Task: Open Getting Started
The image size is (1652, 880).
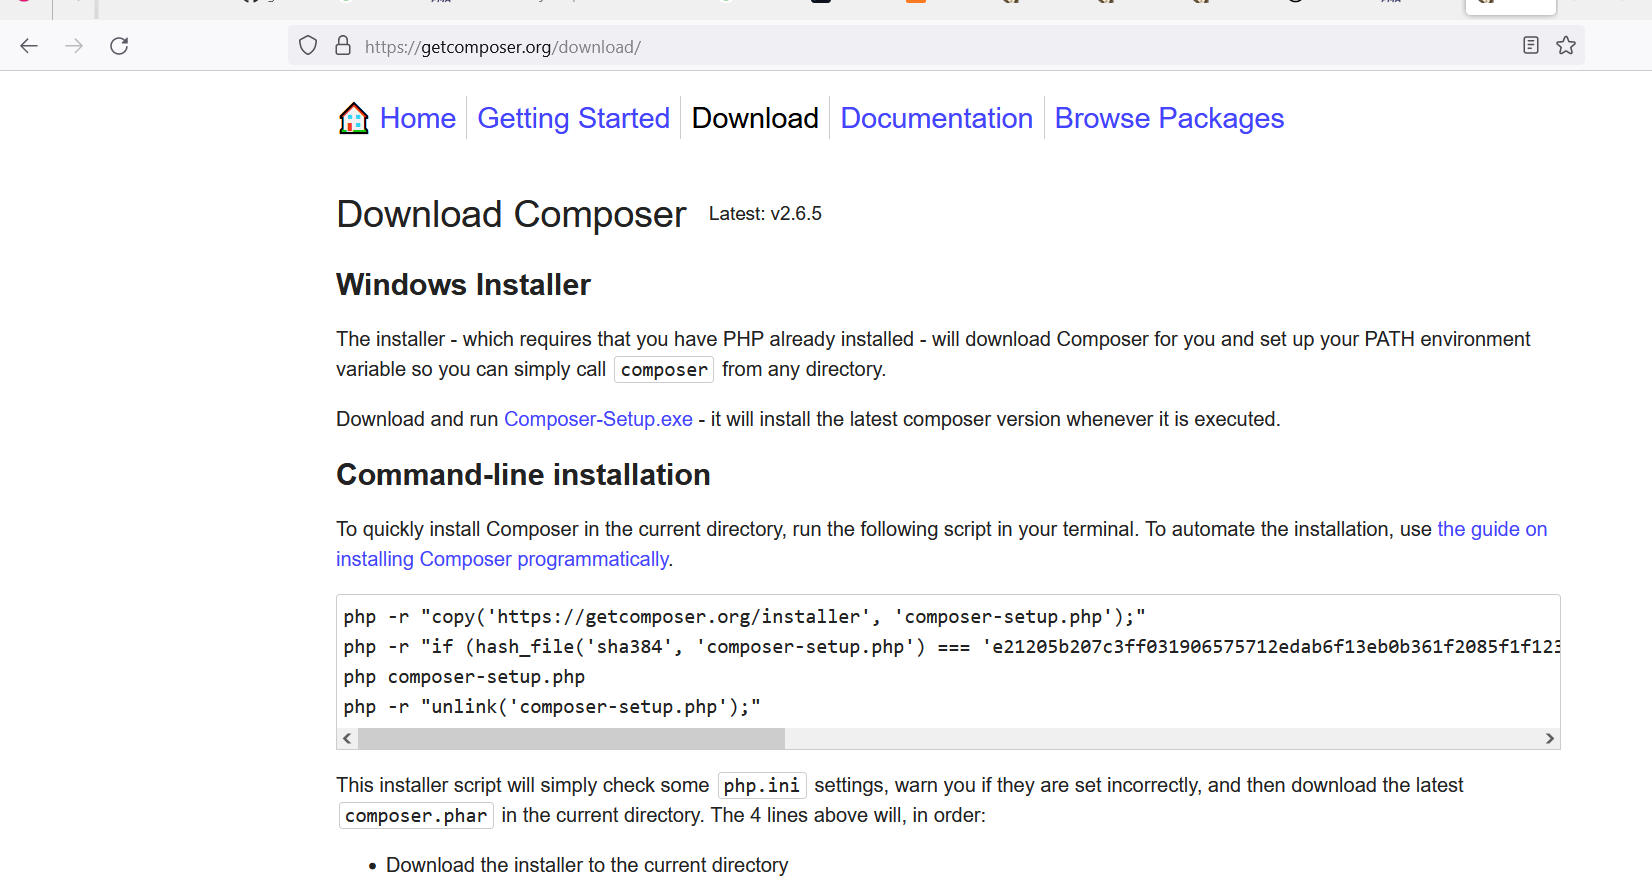Action: pyautogui.click(x=573, y=117)
